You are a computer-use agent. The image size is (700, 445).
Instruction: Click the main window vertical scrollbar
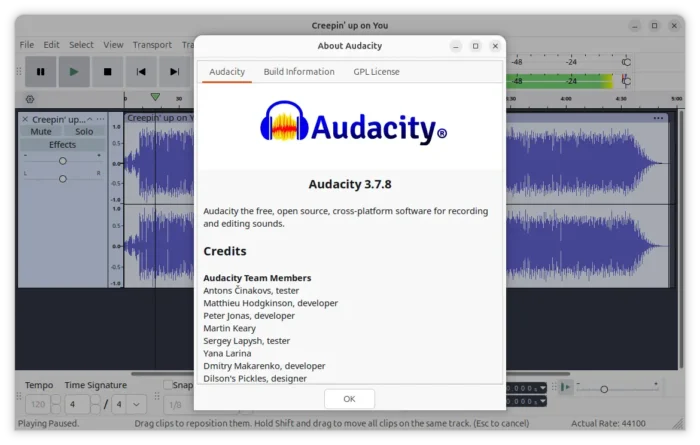pyautogui.click(x=680, y=239)
